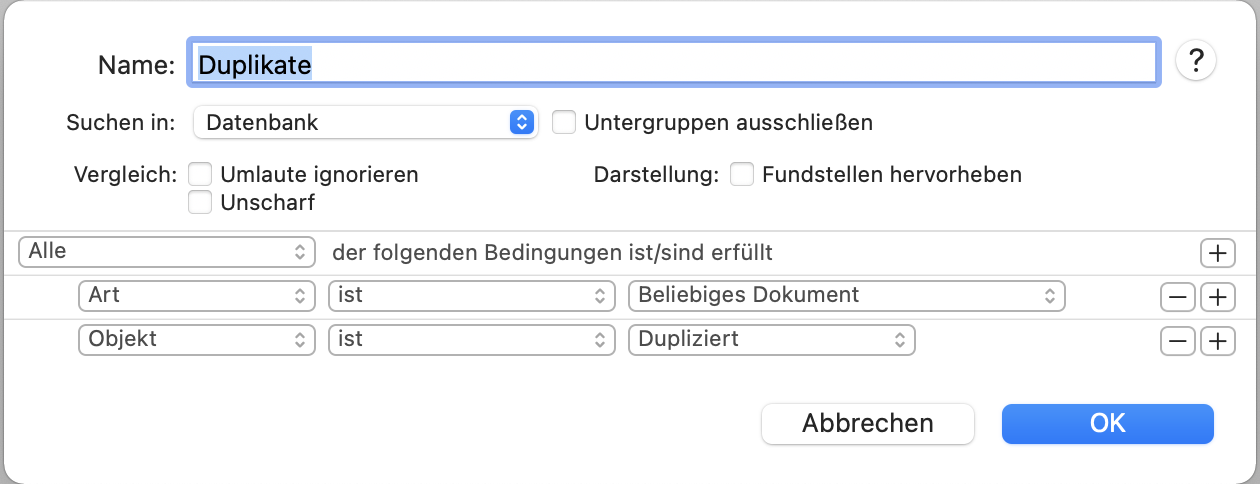Open the 'ist' operator dropdown for Art
Viewport: 1260px width, 484px height.
click(x=471, y=296)
